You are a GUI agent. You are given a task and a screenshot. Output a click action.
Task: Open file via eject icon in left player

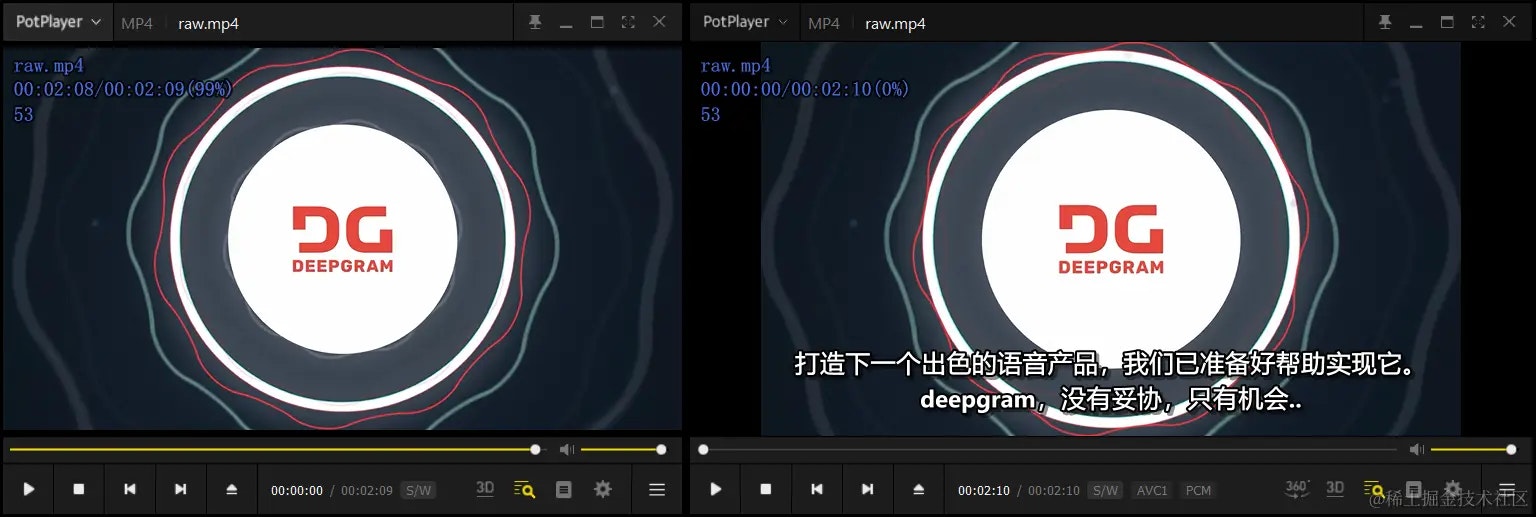tap(232, 489)
